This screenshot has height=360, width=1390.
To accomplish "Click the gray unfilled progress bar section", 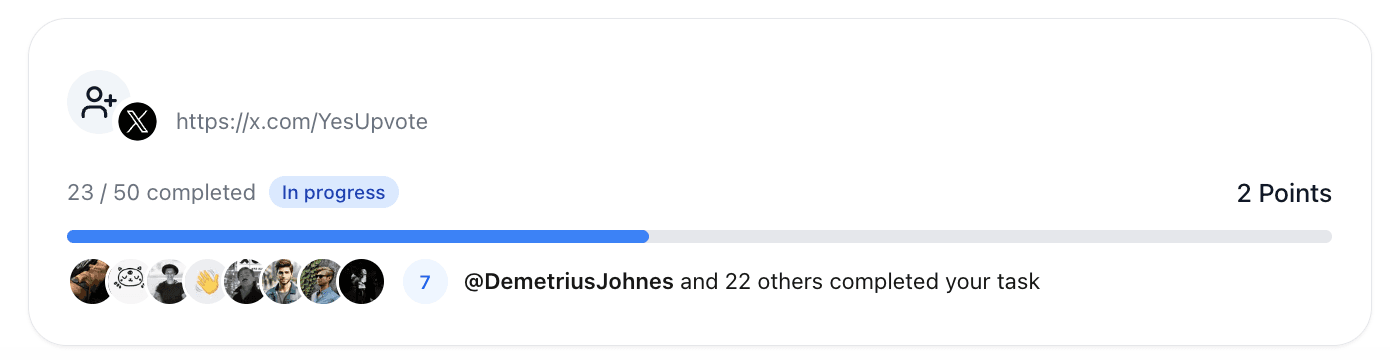I will point(990,237).
